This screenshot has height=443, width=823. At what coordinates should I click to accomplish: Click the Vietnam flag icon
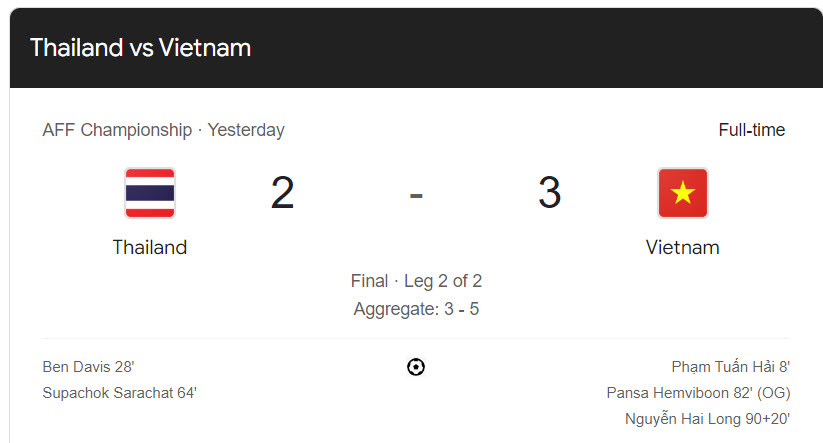[x=682, y=193]
